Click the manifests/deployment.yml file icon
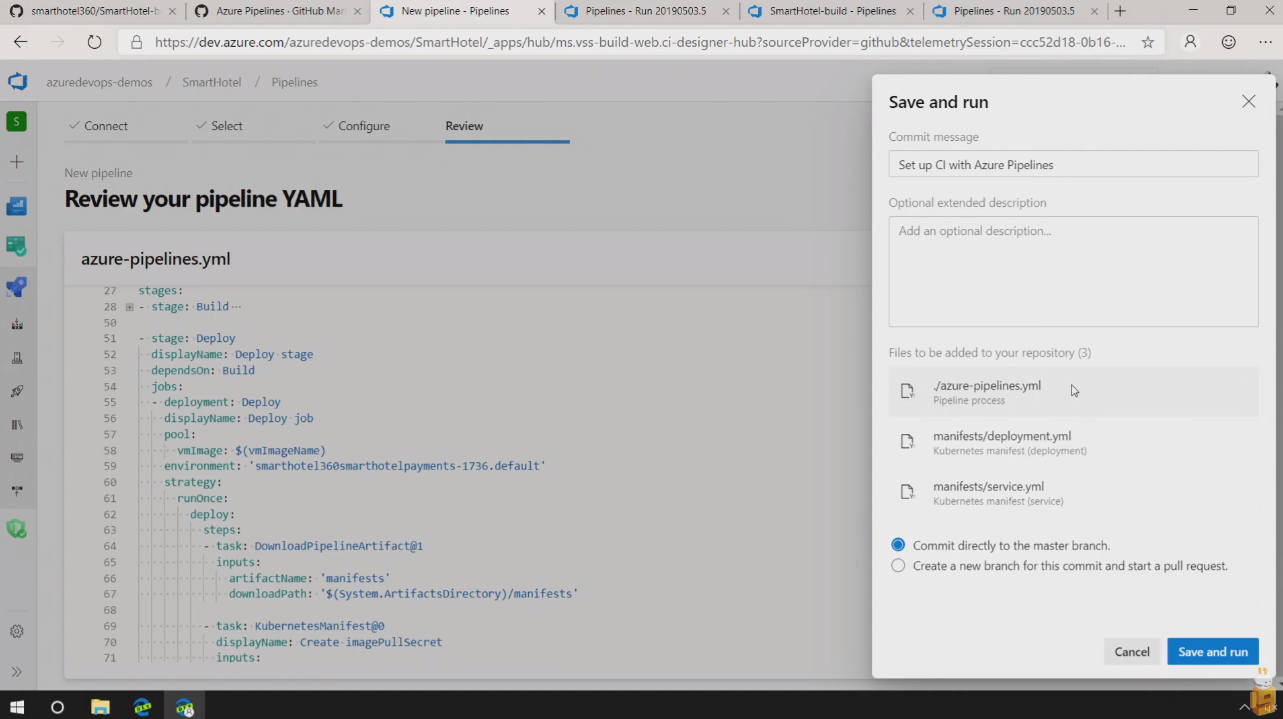Screen dimensions: 1283x719 pos(907,442)
